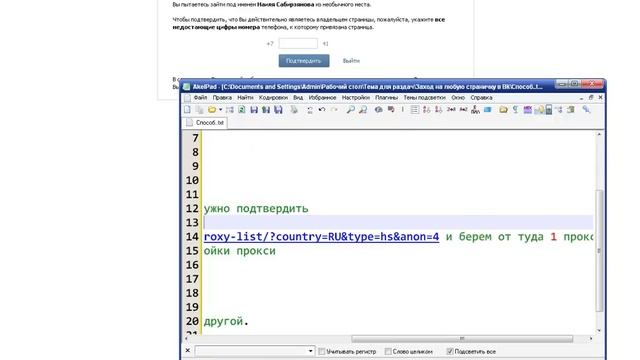Click the horizontal scrollbar thumb in editor
The width and height of the screenshot is (640, 360).
pyautogui.click(x=462, y=339)
